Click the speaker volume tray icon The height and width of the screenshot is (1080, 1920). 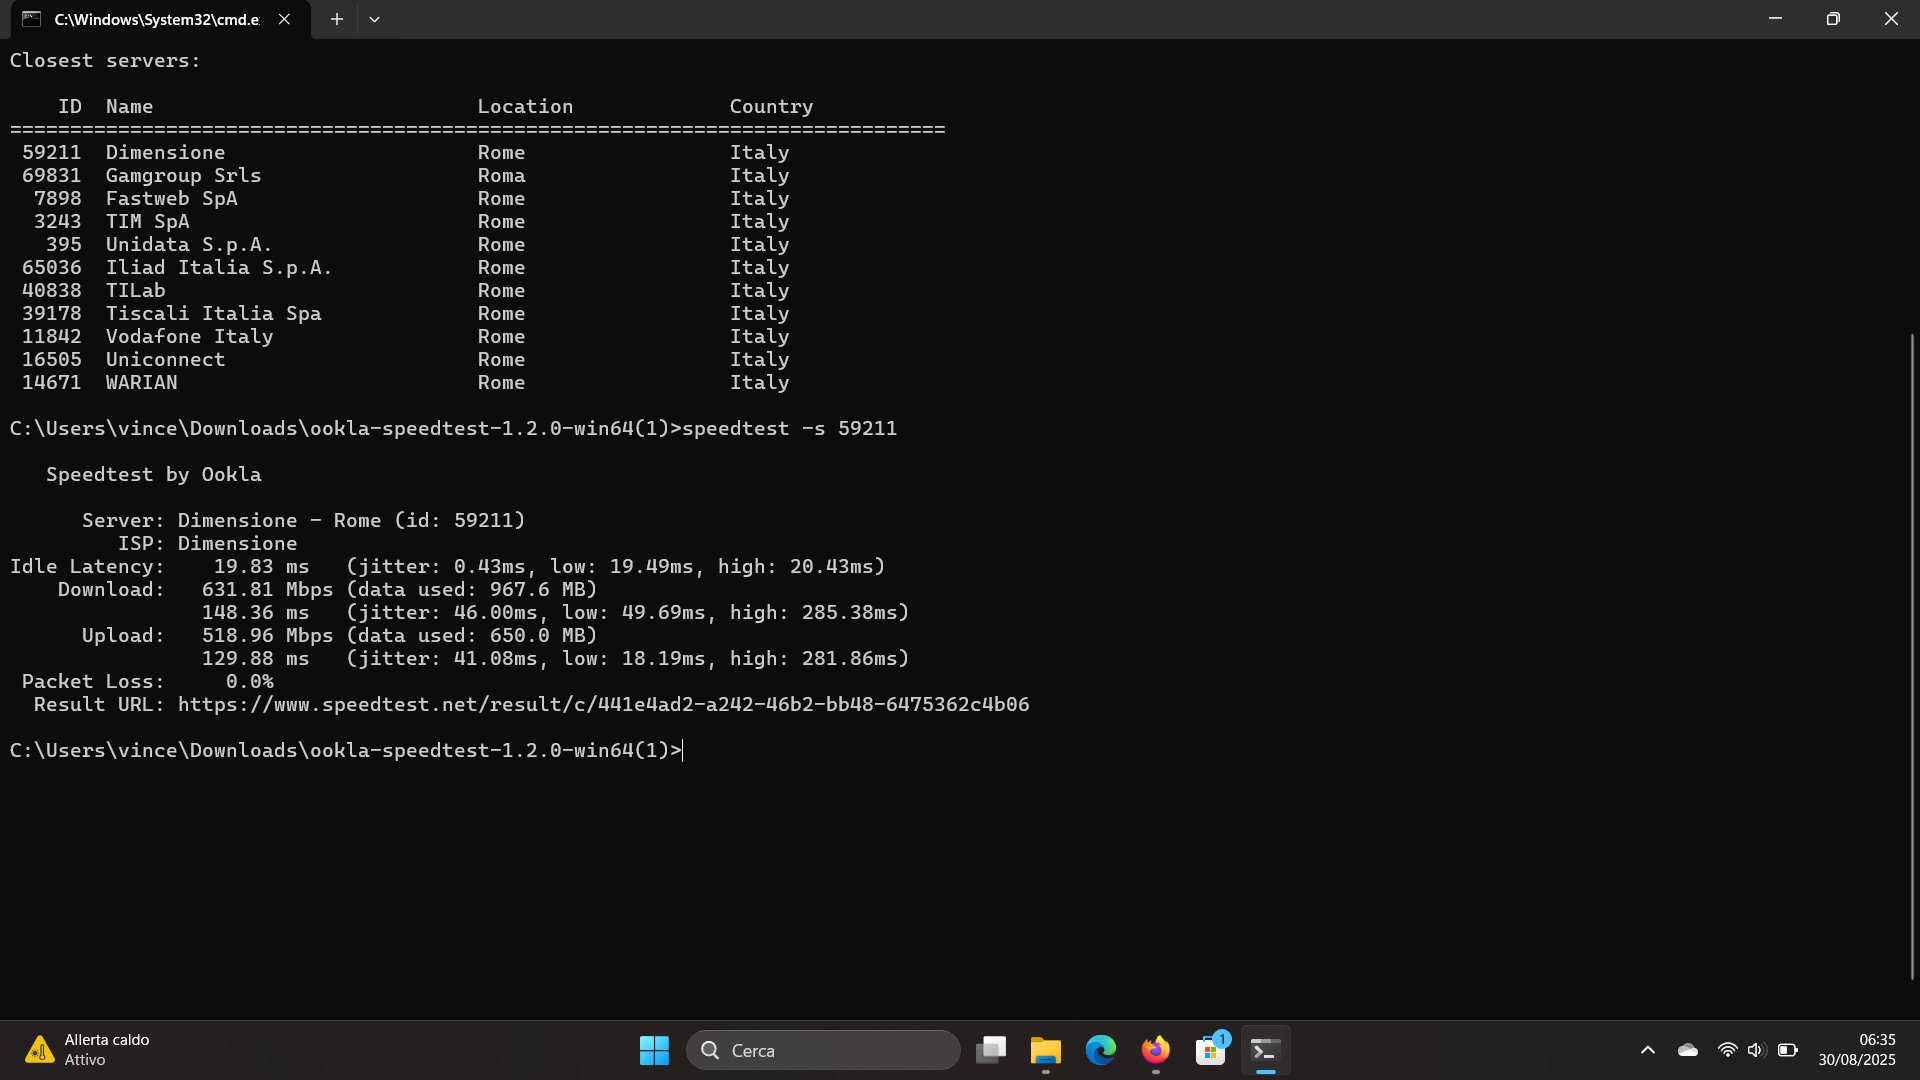1756,1050
